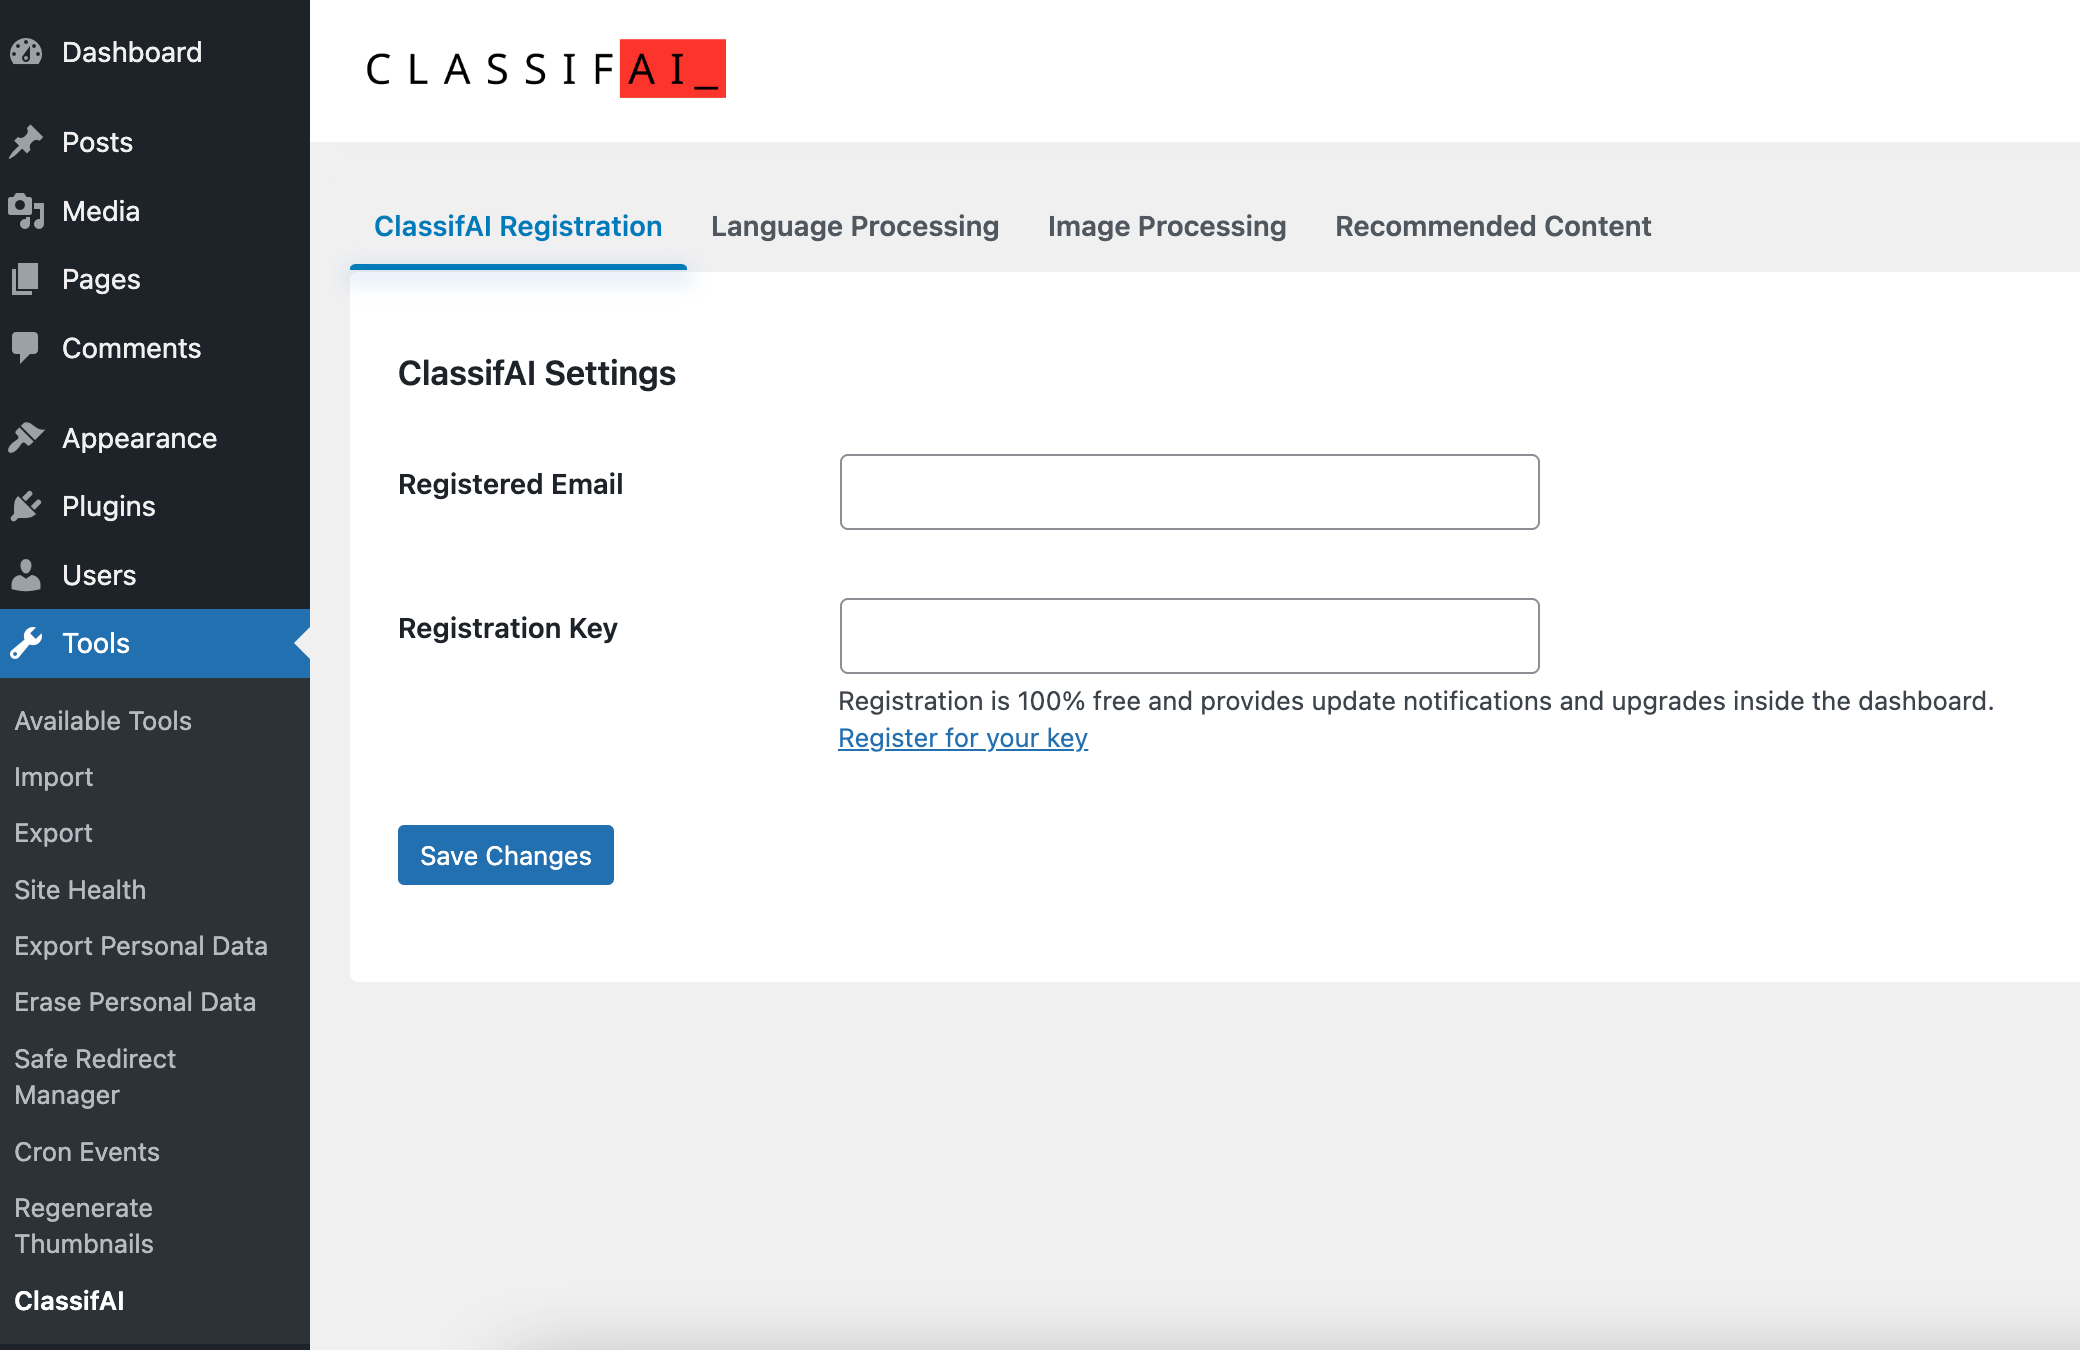Screen dimensions: 2080x1350
Task: Click Register for your key link
Action: click(963, 737)
